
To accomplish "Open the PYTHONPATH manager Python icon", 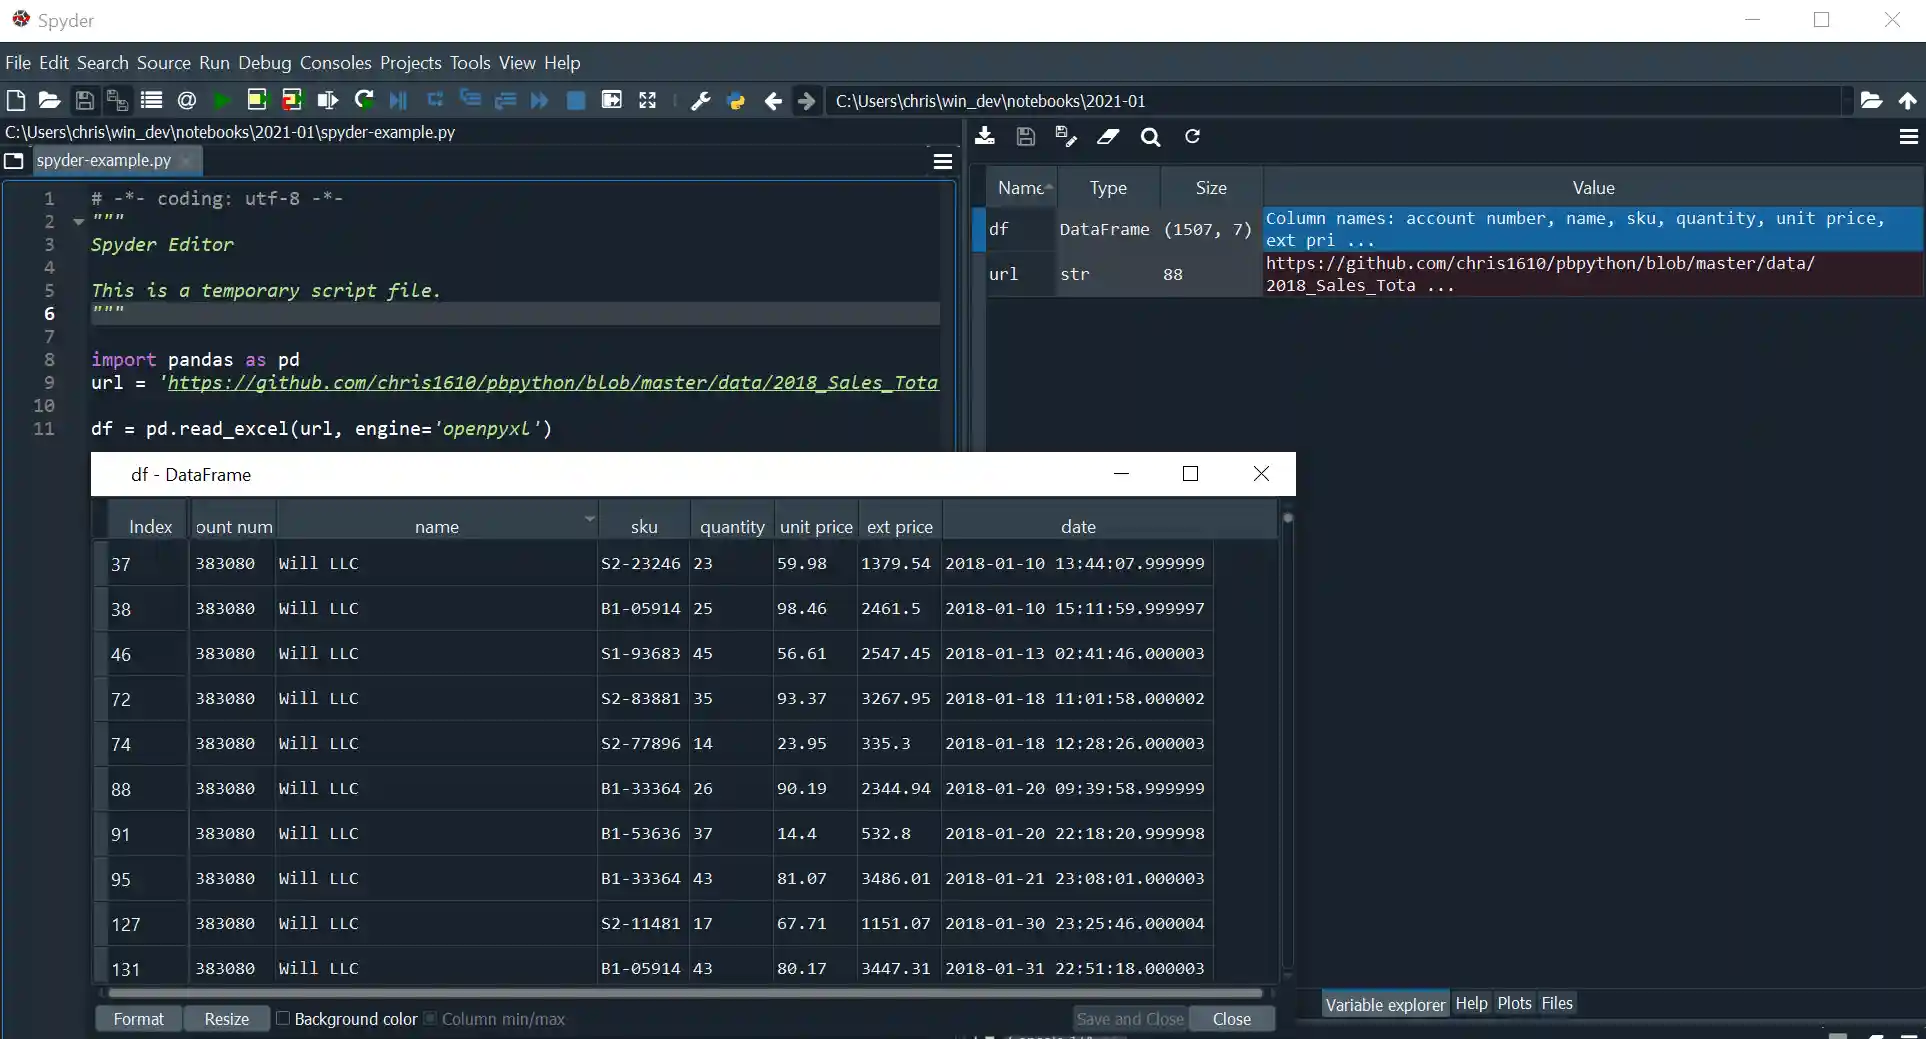I will pyautogui.click(x=736, y=101).
